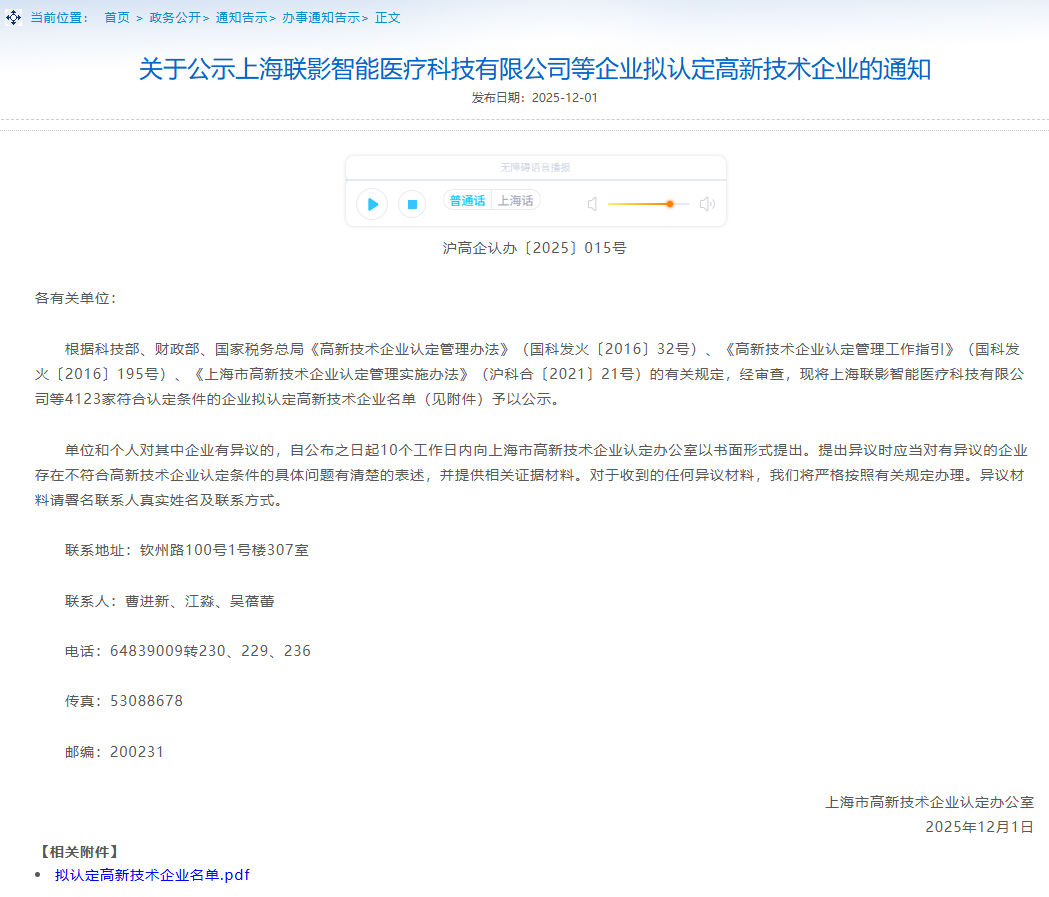Viewport: 1049px width, 897px height.
Task: Click the low volume speaker icon
Action: (592, 204)
